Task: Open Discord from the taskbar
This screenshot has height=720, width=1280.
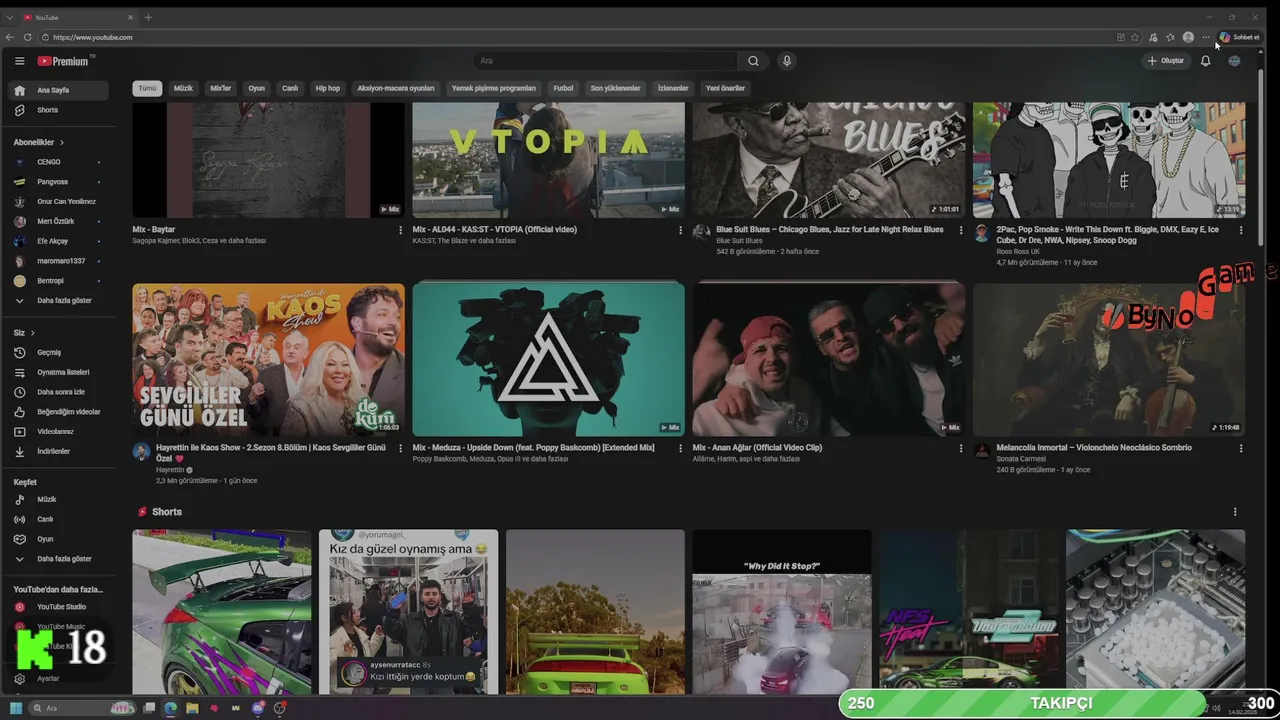Action: tap(258, 708)
